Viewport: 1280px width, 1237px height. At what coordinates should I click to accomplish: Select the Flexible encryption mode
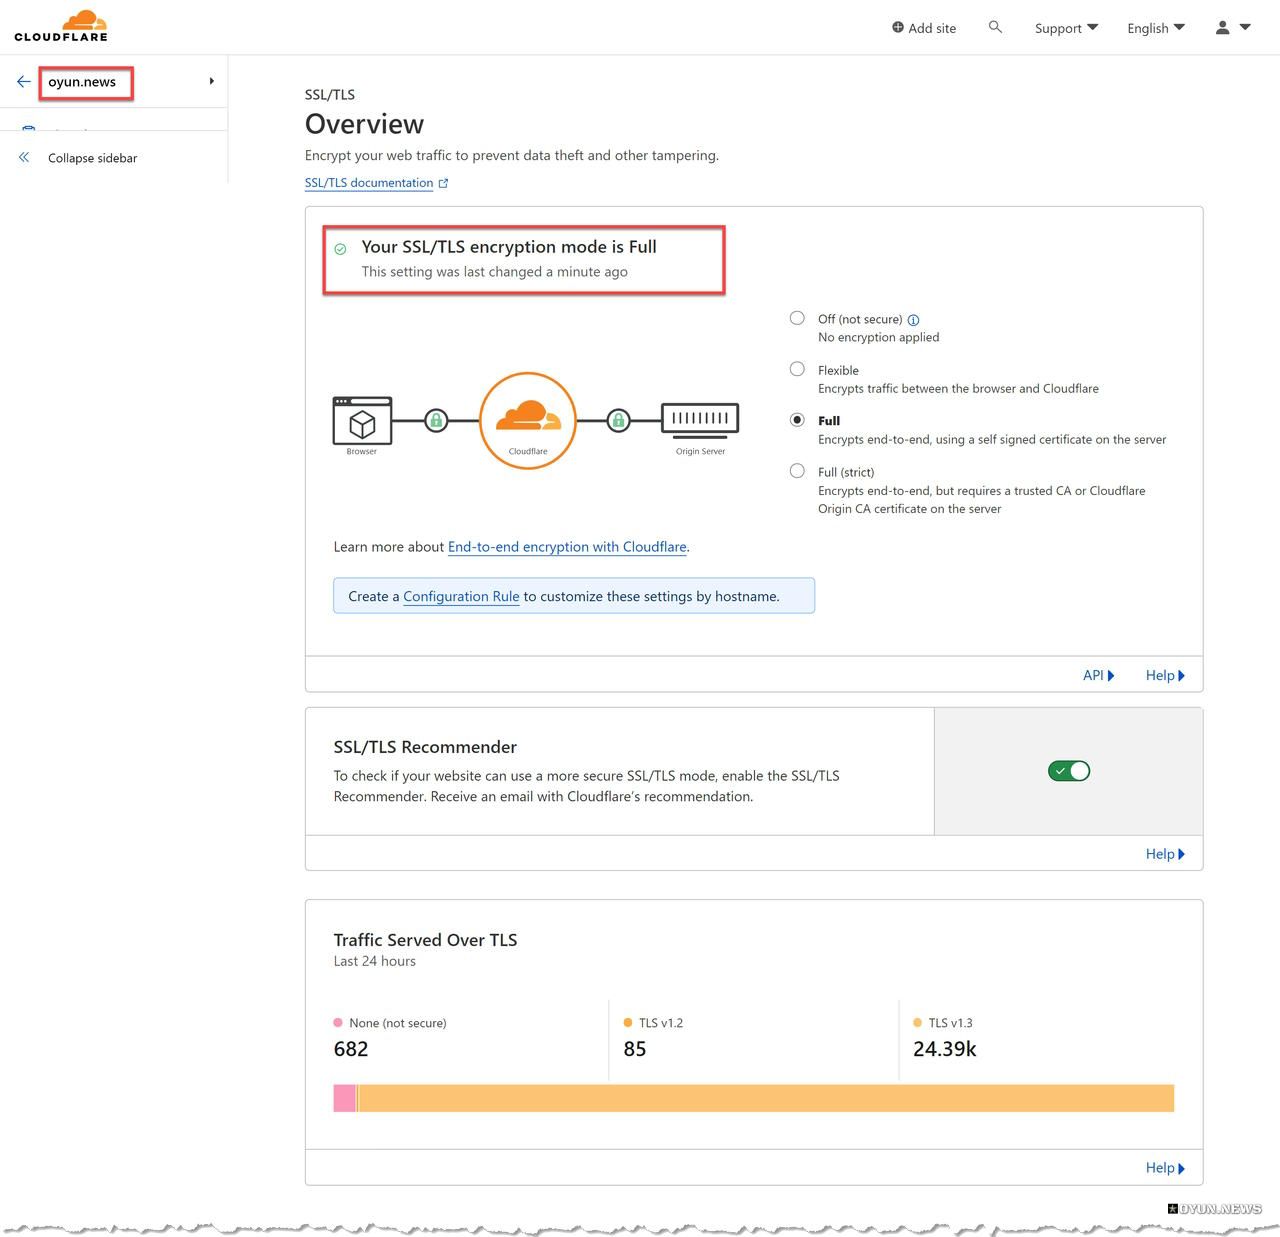(x=797, y=369)
